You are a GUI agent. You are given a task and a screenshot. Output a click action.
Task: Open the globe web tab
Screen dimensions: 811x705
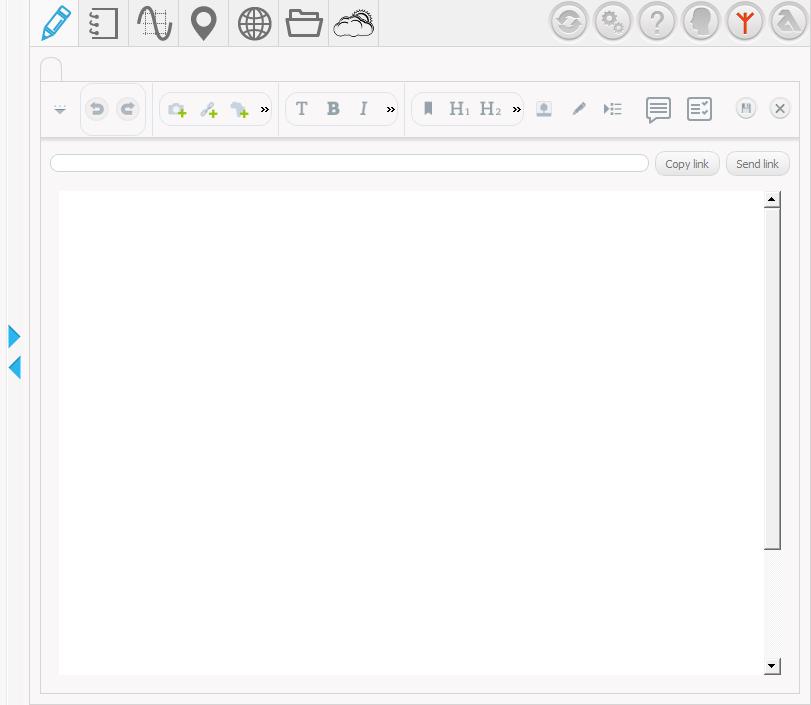pyautogui.click(x=254, y=23)
